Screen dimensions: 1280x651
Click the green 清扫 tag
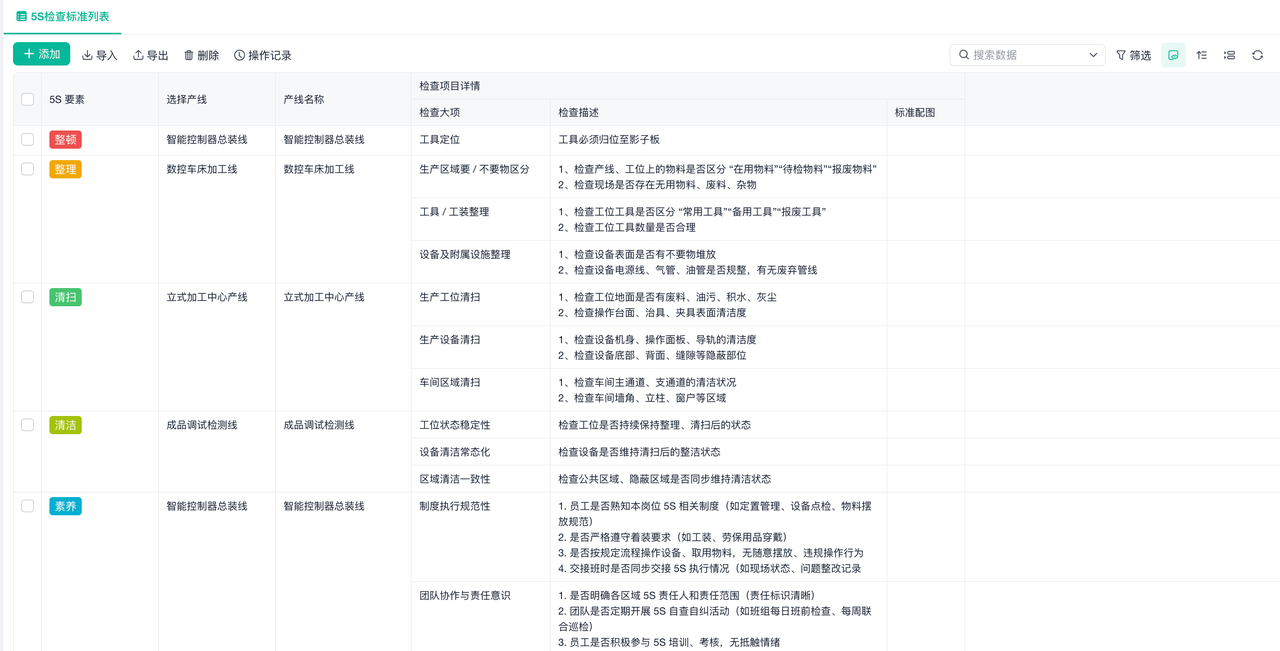pyautogui.click(x=65, y=297)
